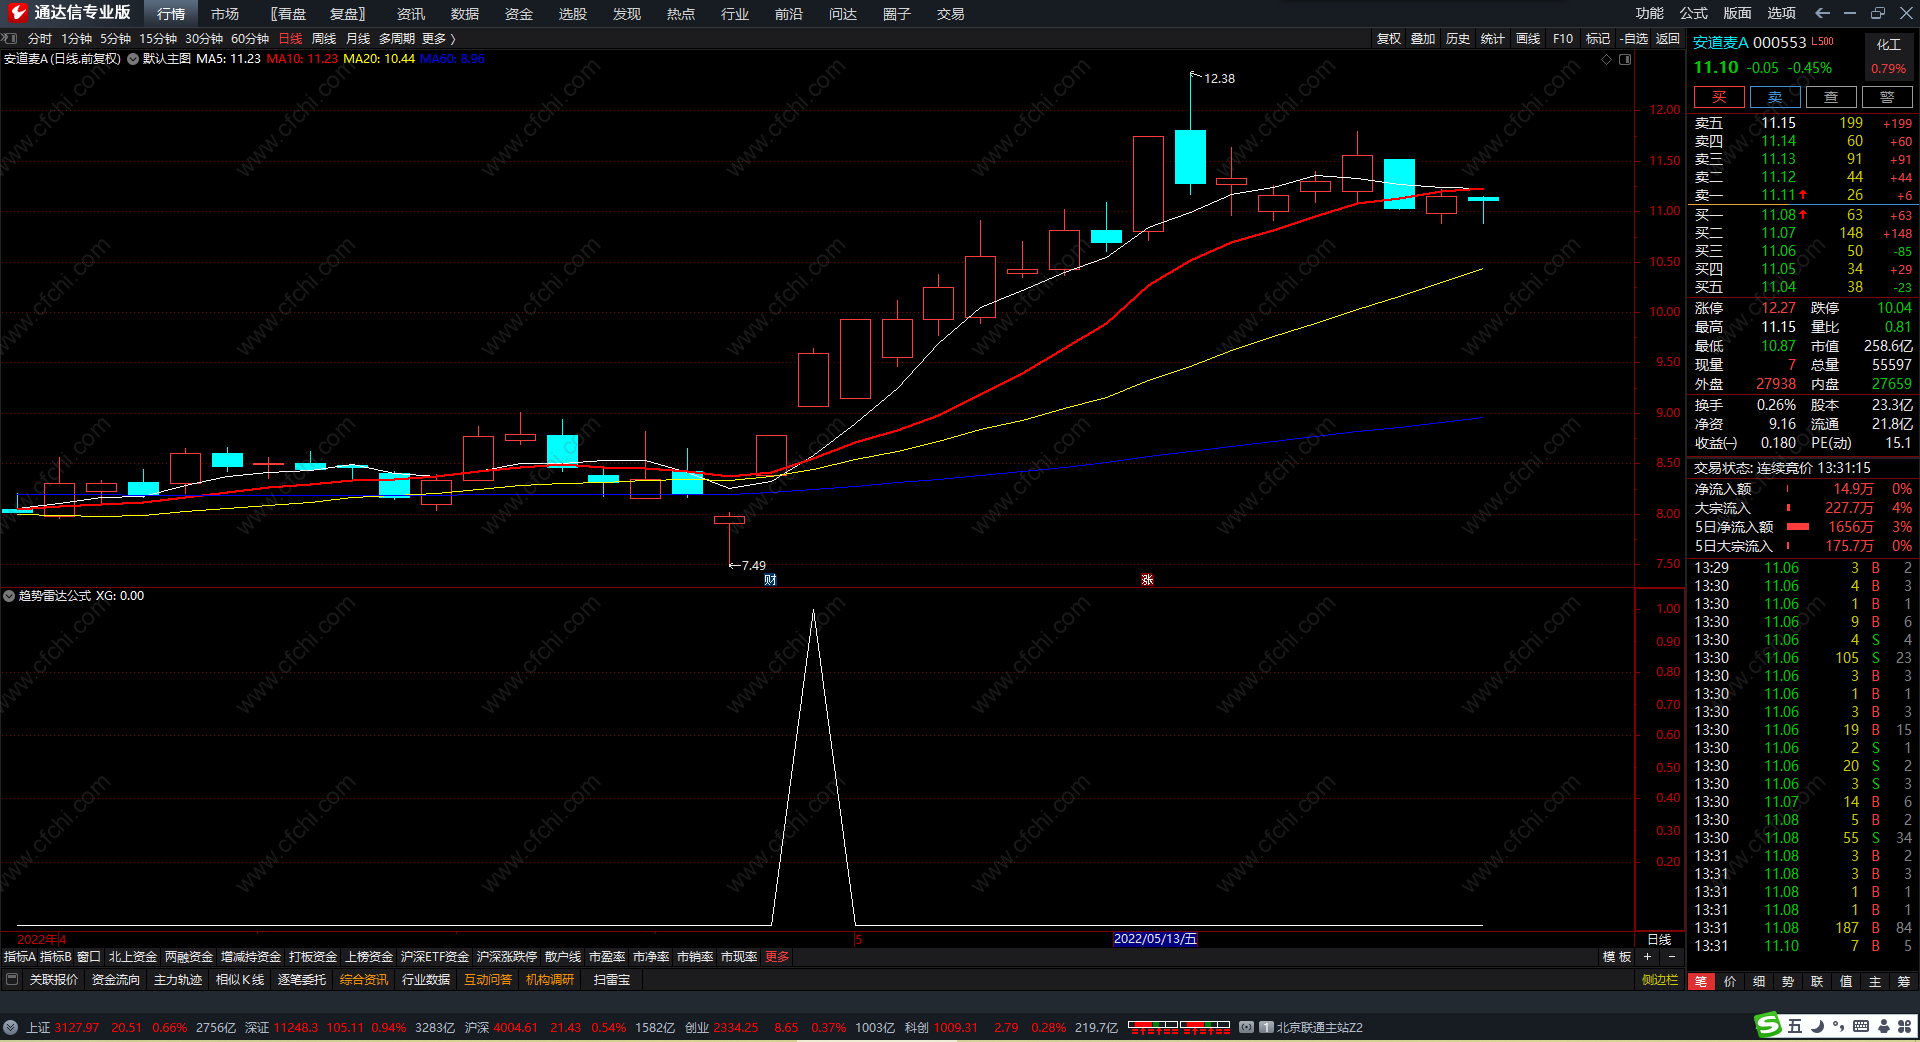Open the 版面 layout menu
The width and height of the screenshot is (1920, 1042).
1738,13
